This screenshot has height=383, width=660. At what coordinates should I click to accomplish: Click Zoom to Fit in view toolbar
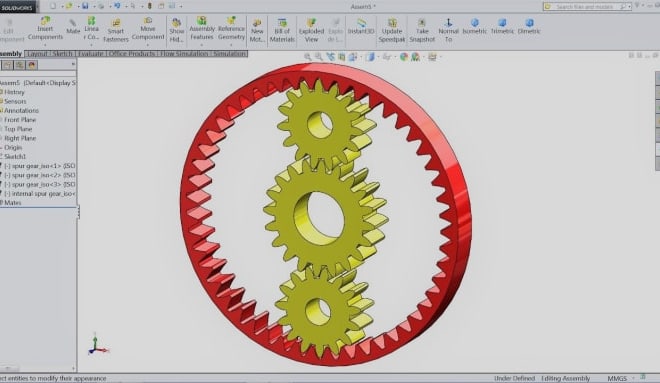[x=308, y=56]
